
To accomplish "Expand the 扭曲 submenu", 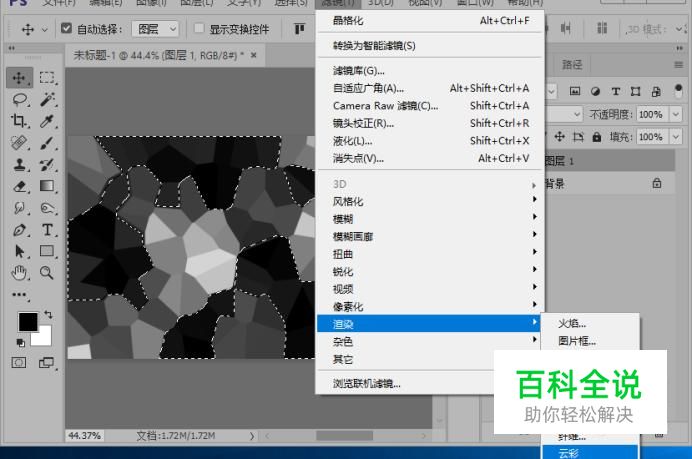I will tap(430, 254).
